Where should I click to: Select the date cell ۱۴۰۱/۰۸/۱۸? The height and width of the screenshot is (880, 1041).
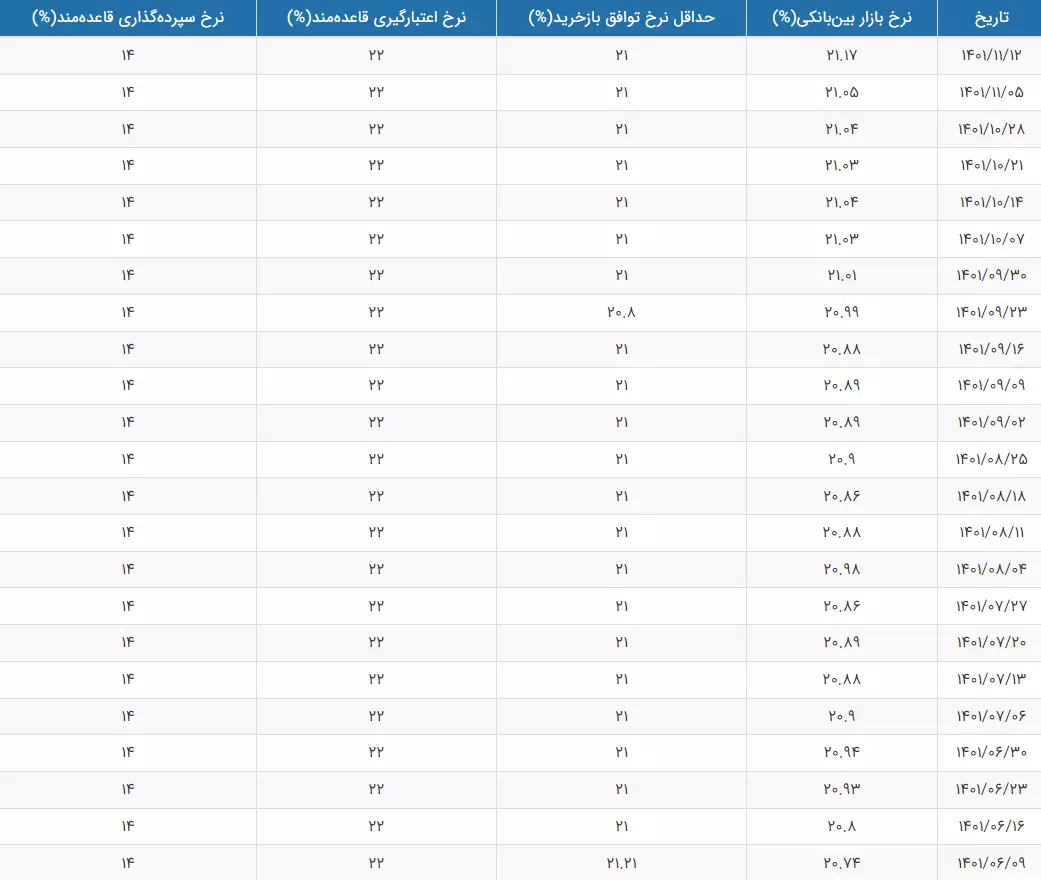991,496
